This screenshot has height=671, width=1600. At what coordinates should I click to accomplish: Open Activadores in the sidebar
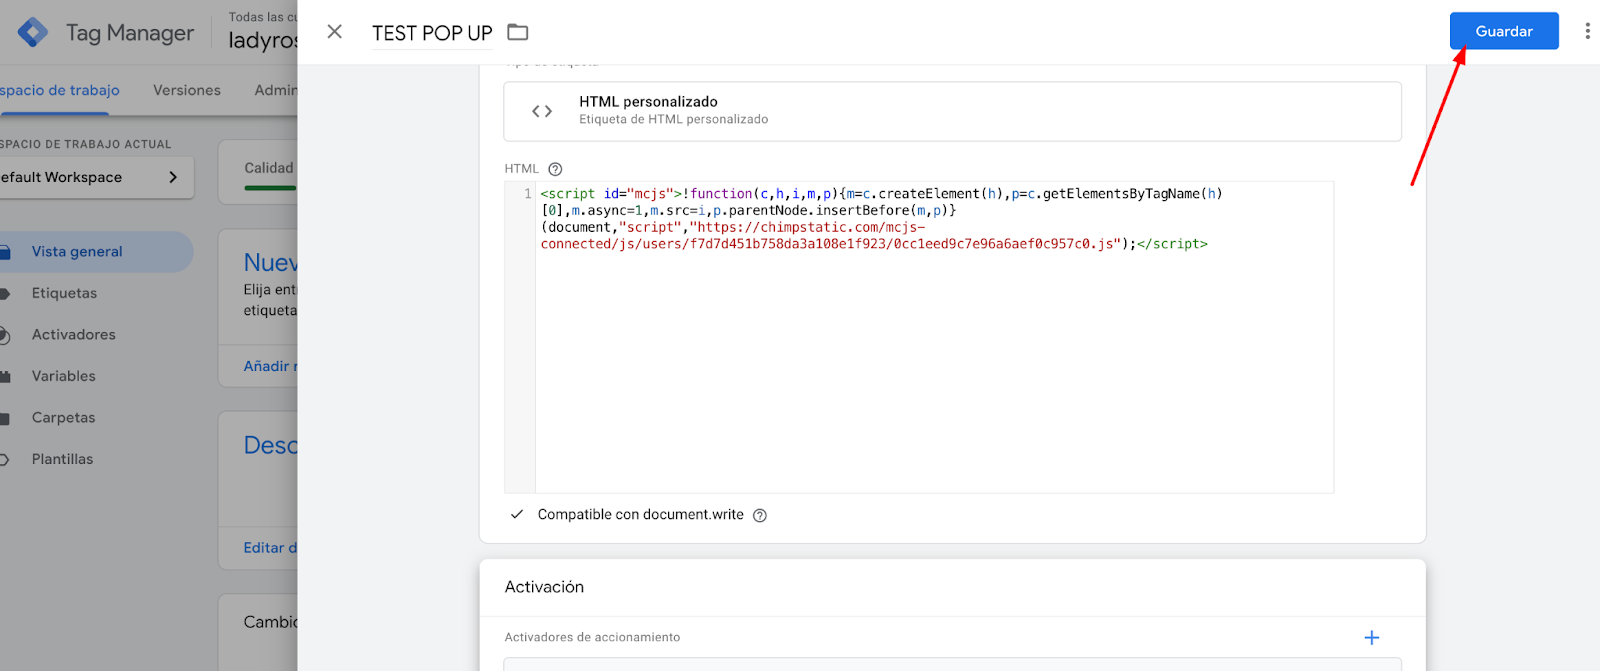74,334
